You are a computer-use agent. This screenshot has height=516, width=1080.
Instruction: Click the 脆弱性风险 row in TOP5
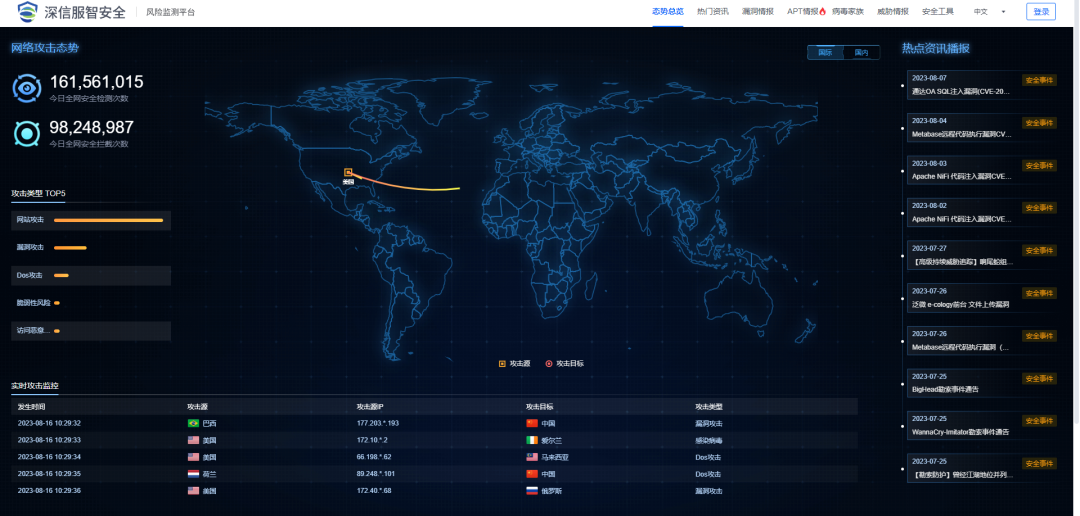coord(91,302)
